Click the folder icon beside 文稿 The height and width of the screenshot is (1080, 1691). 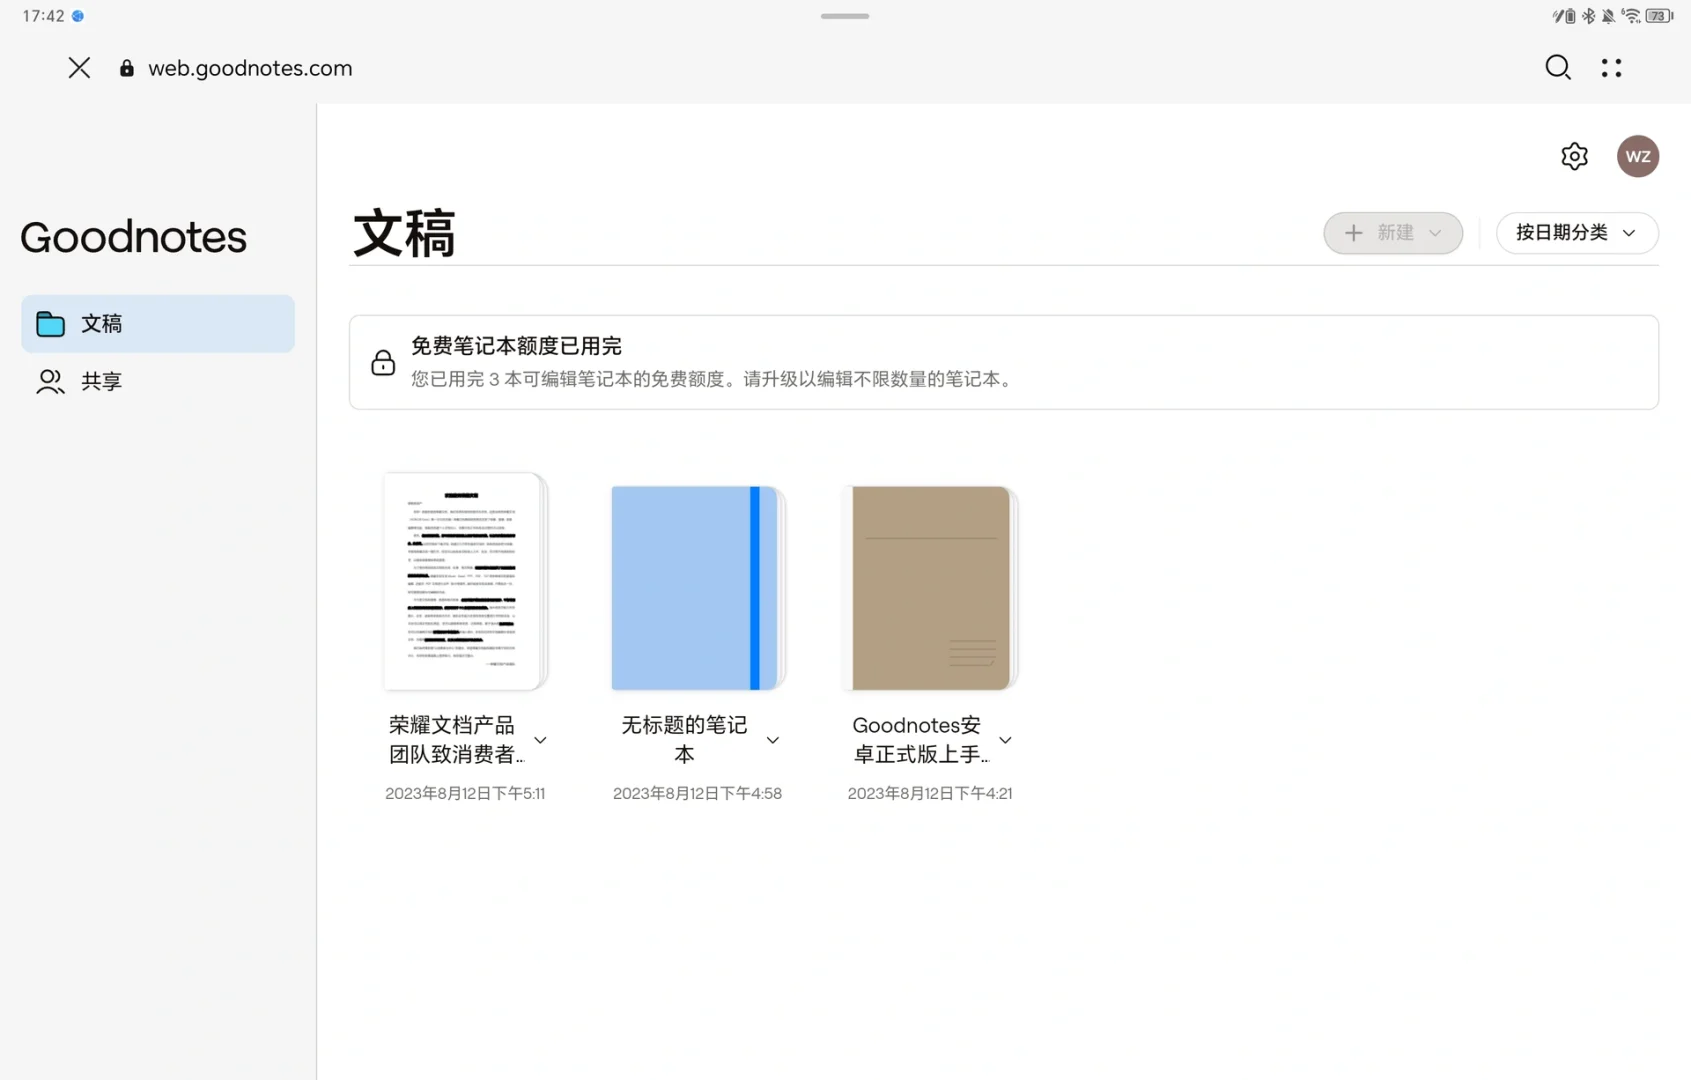click(50, 322)
